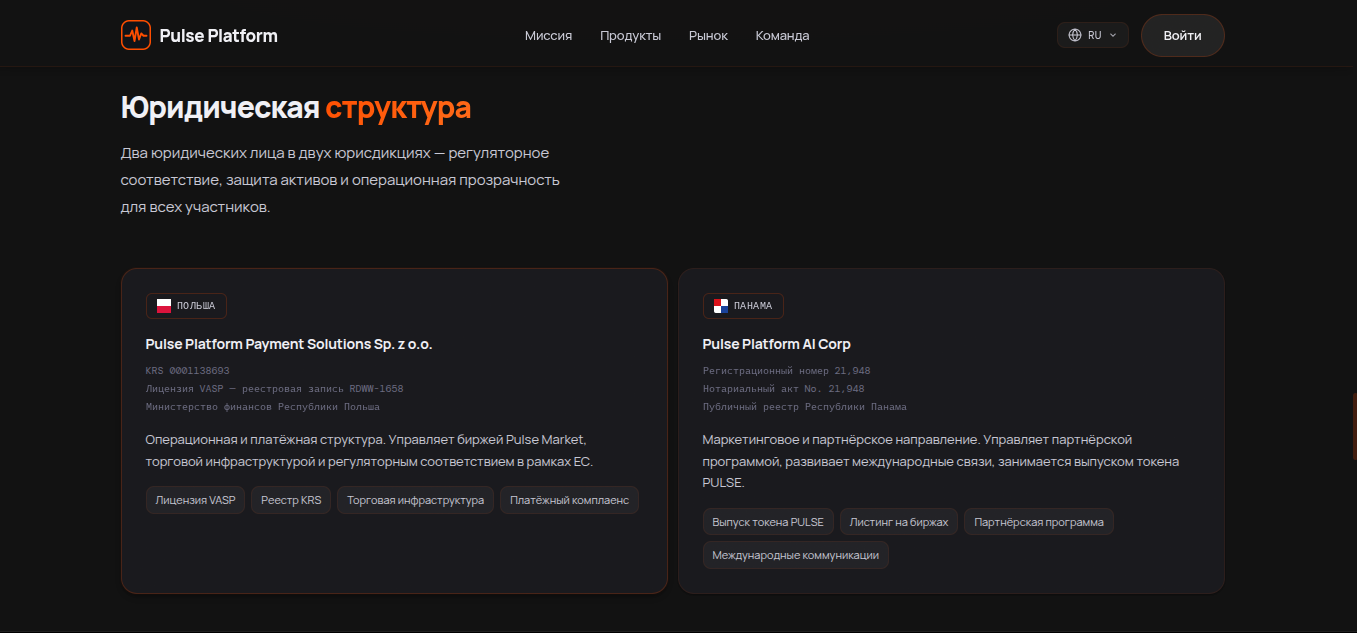Click the Листинг на биржах tag
This screenshot has height=633, width=1357.
[x=899, y=522]
